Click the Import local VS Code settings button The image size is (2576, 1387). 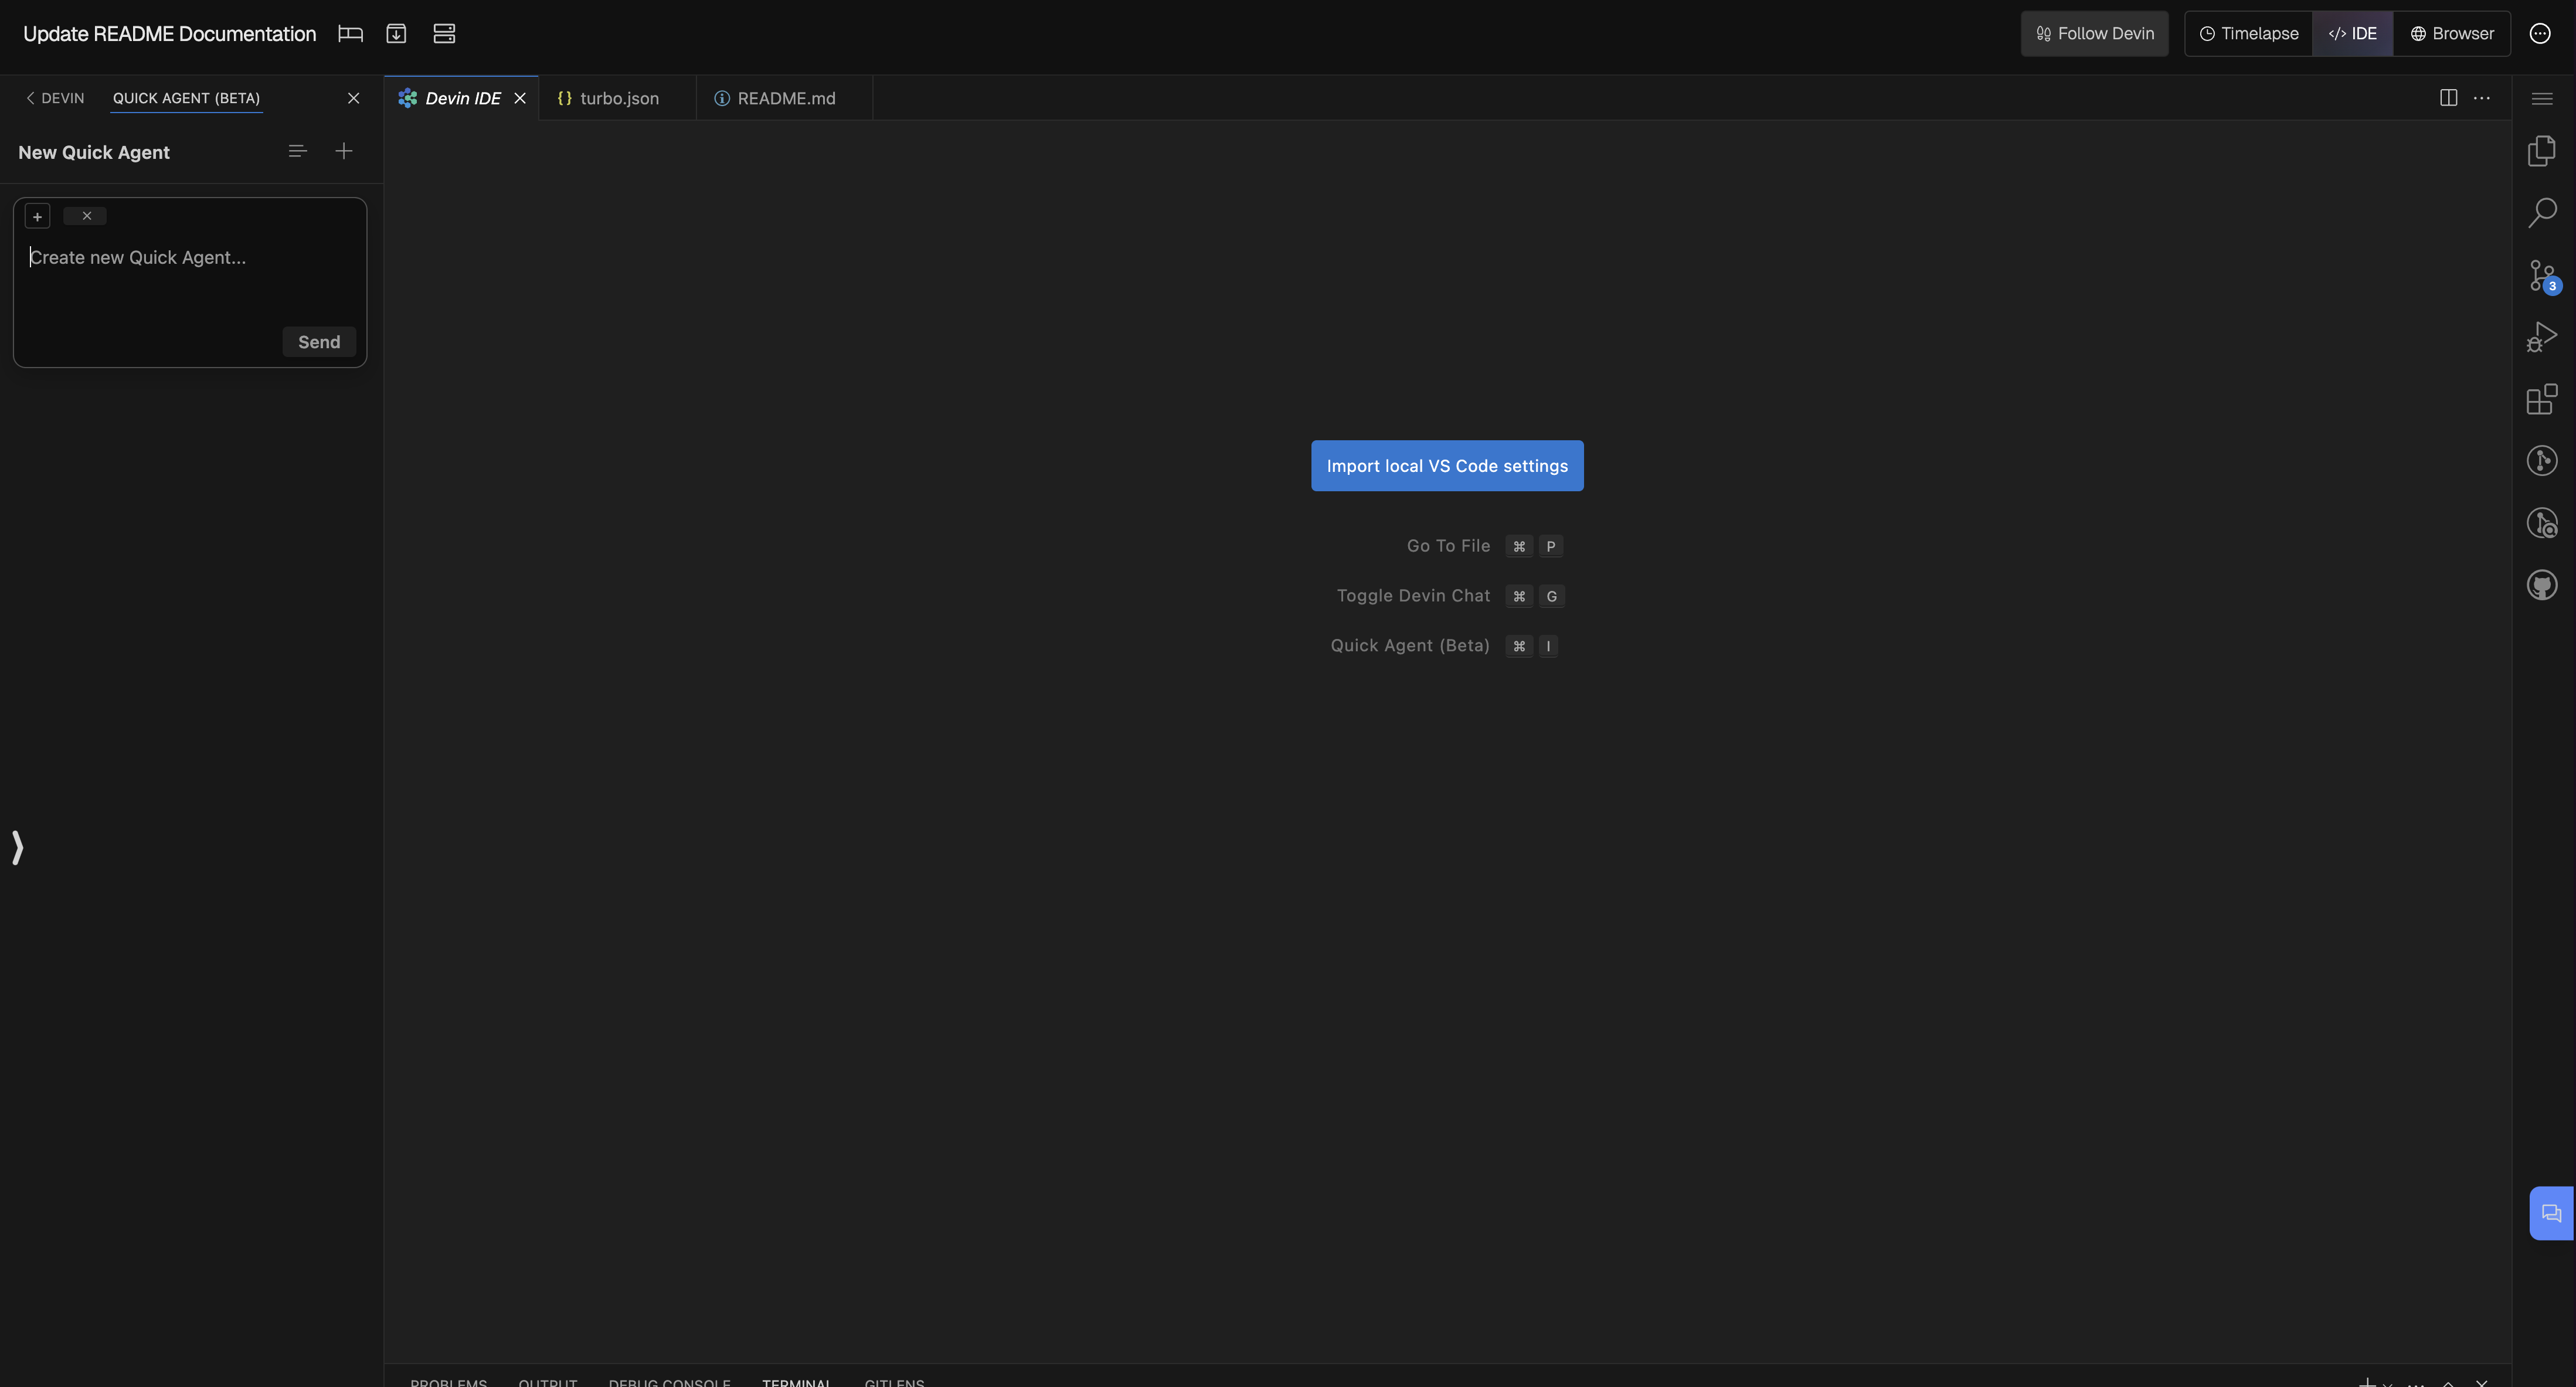click(1447, 465)
